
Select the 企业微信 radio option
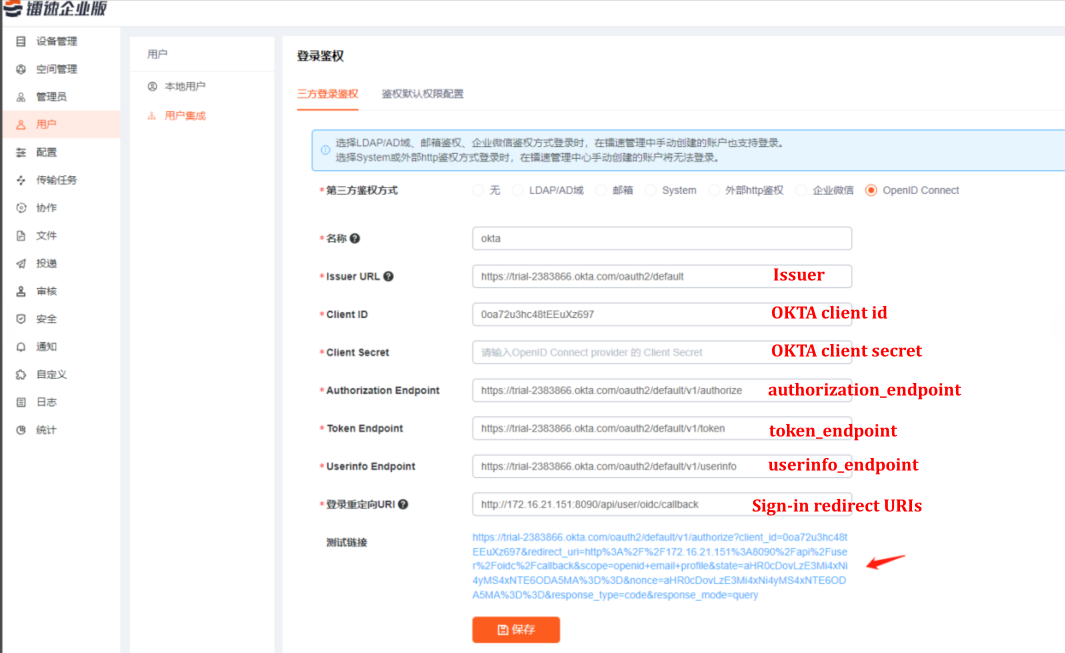(x=801, y=190)
